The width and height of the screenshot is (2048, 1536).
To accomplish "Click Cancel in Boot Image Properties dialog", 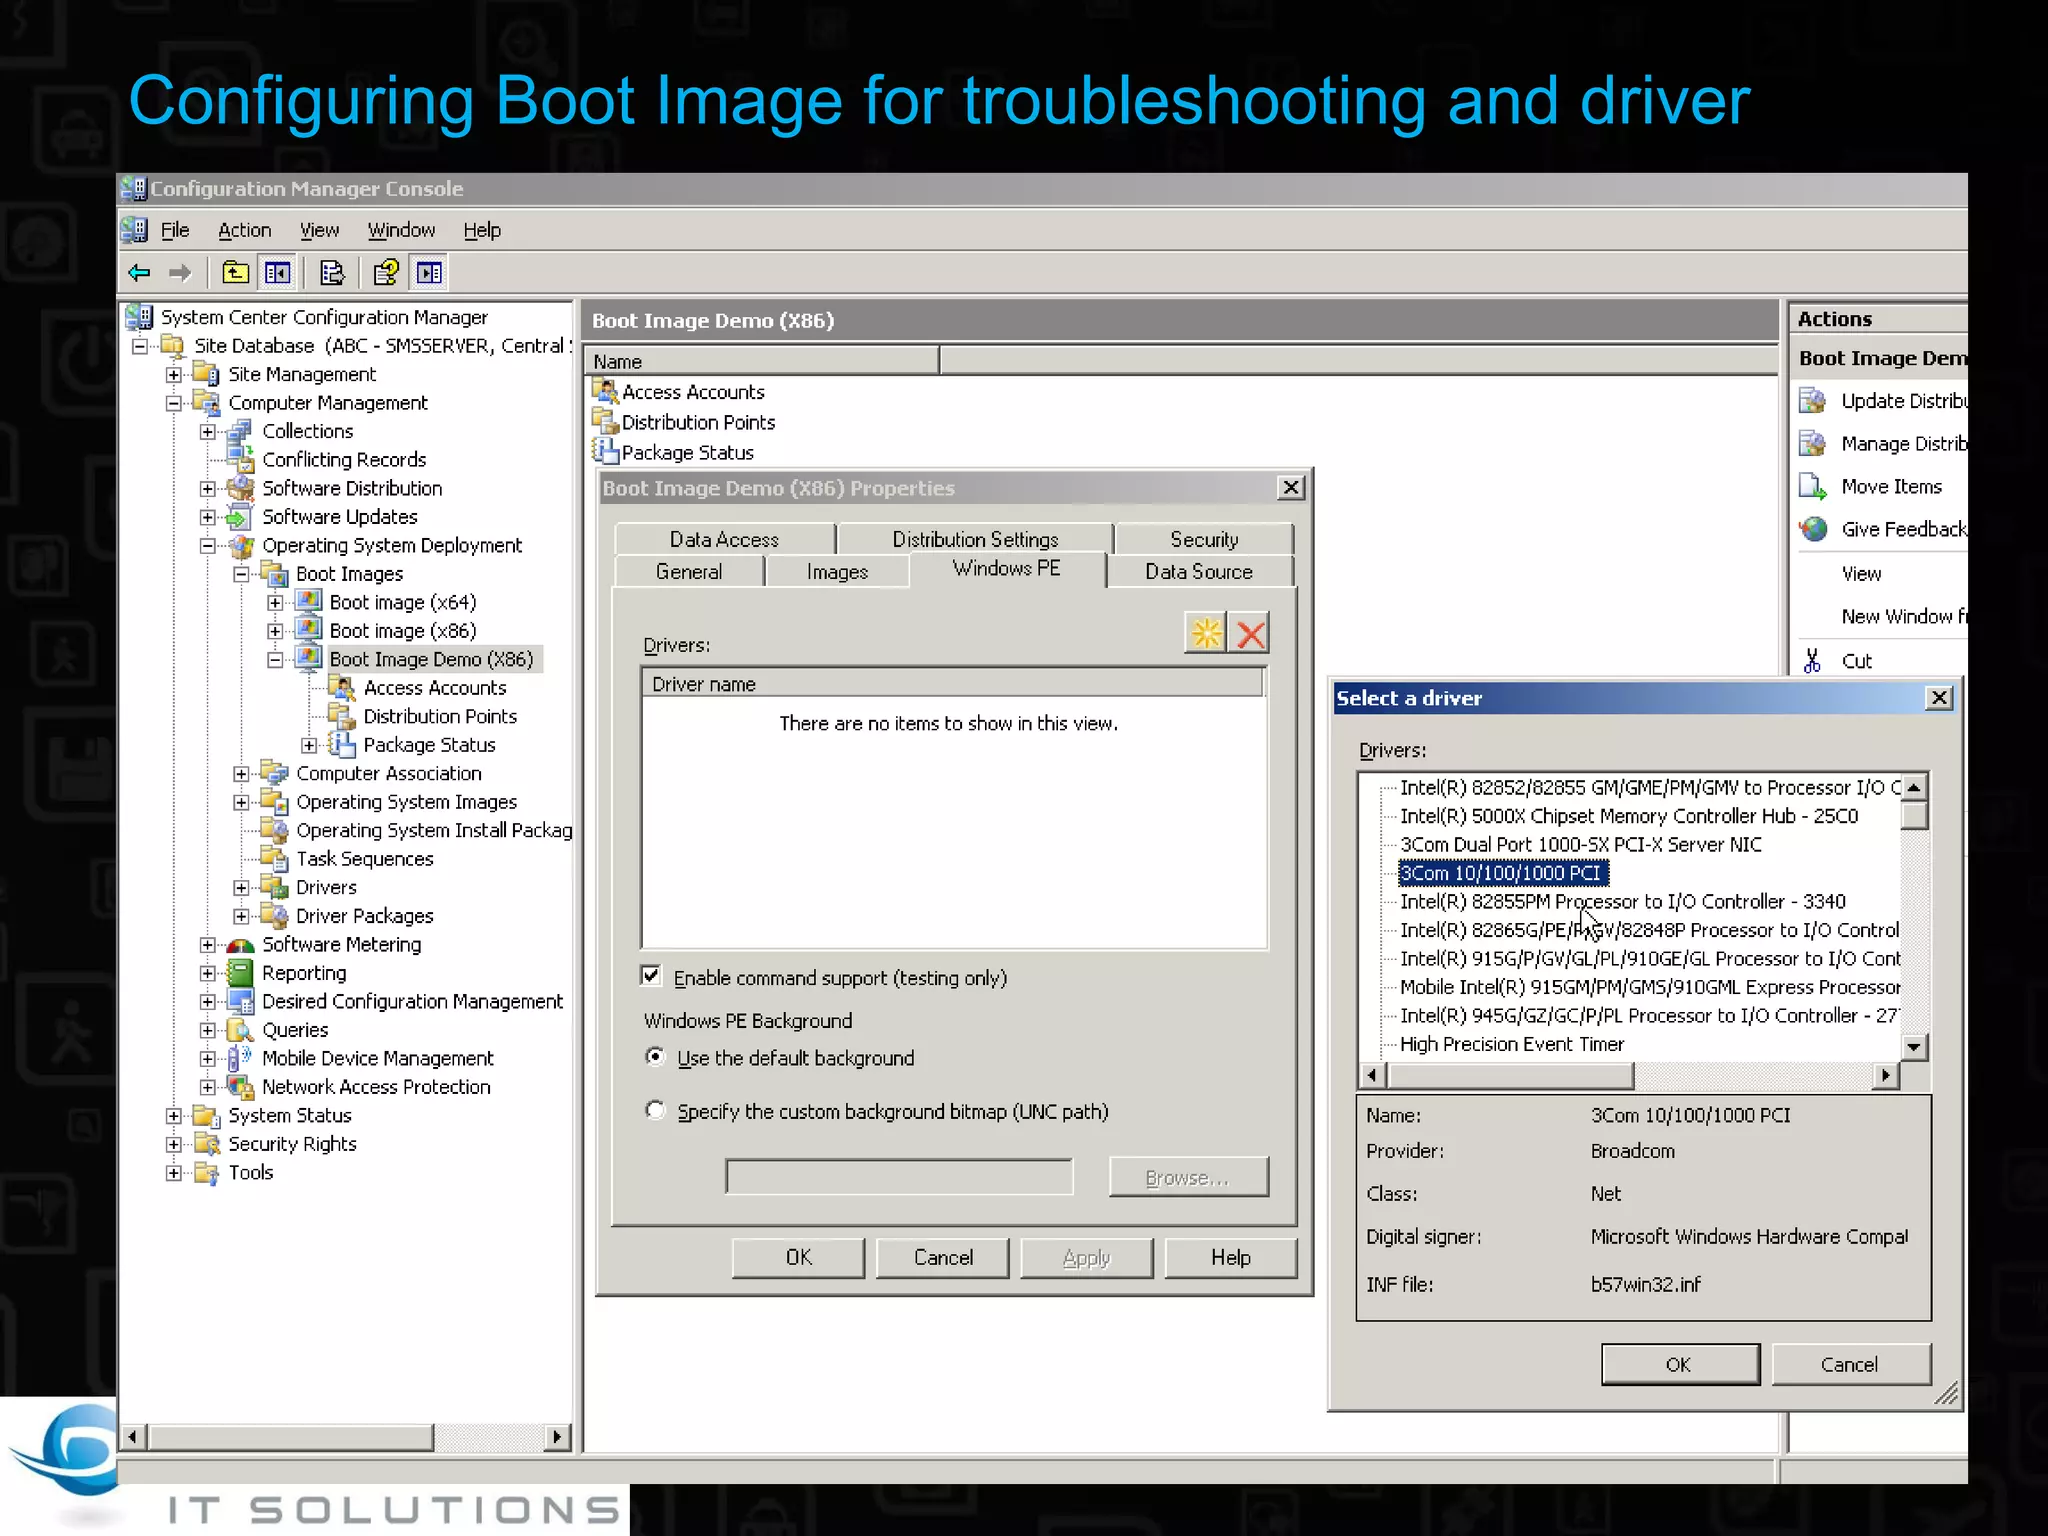I will (x=942, y=1257).
